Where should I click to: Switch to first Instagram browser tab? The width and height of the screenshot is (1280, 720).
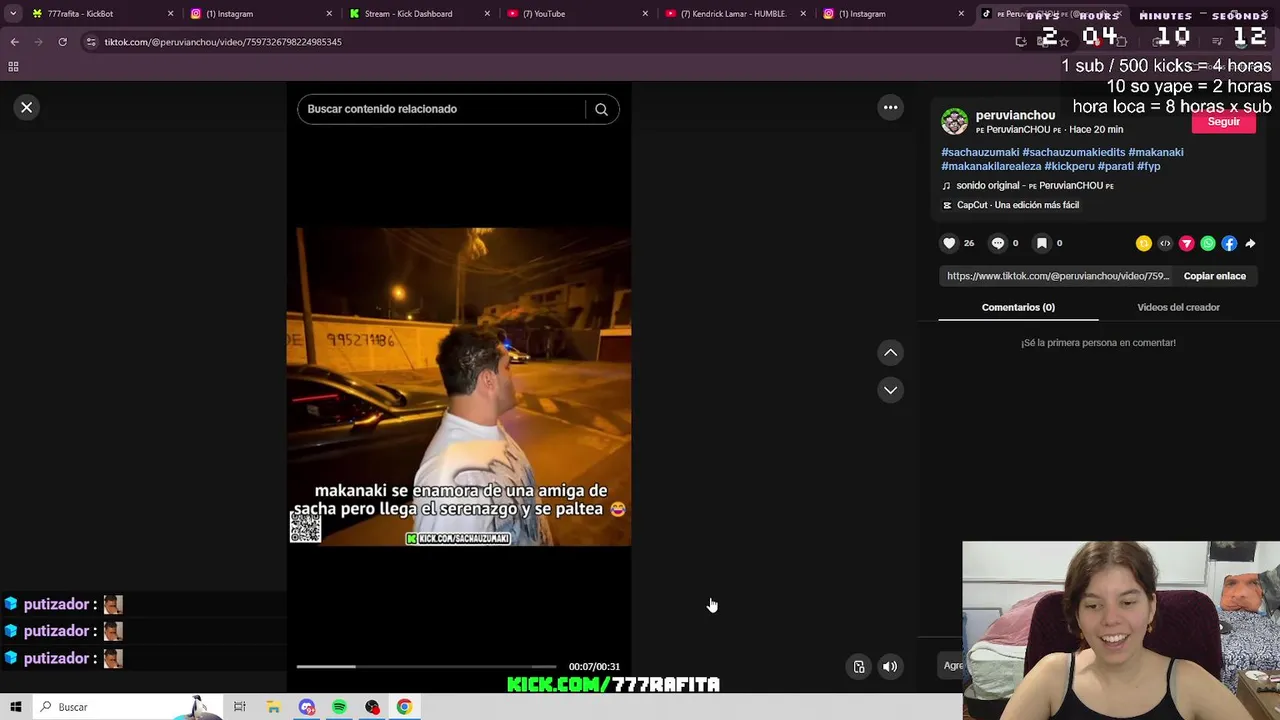pyautogui.click(x=260, y=14)
